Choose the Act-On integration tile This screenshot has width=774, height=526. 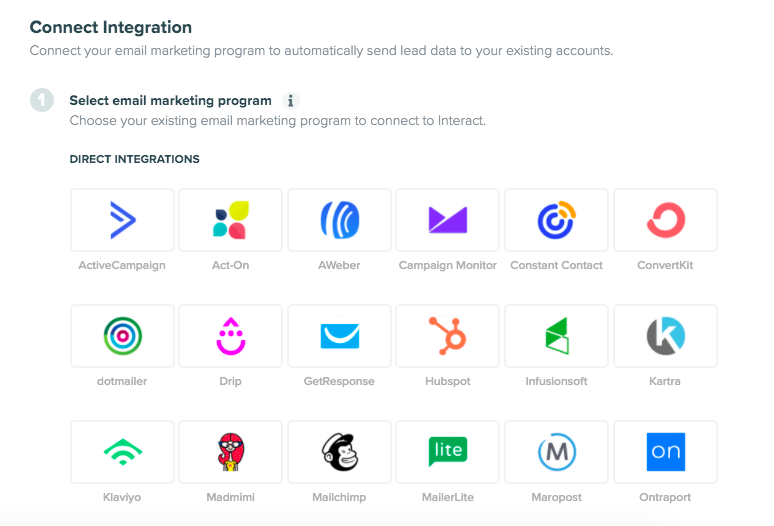231,220
